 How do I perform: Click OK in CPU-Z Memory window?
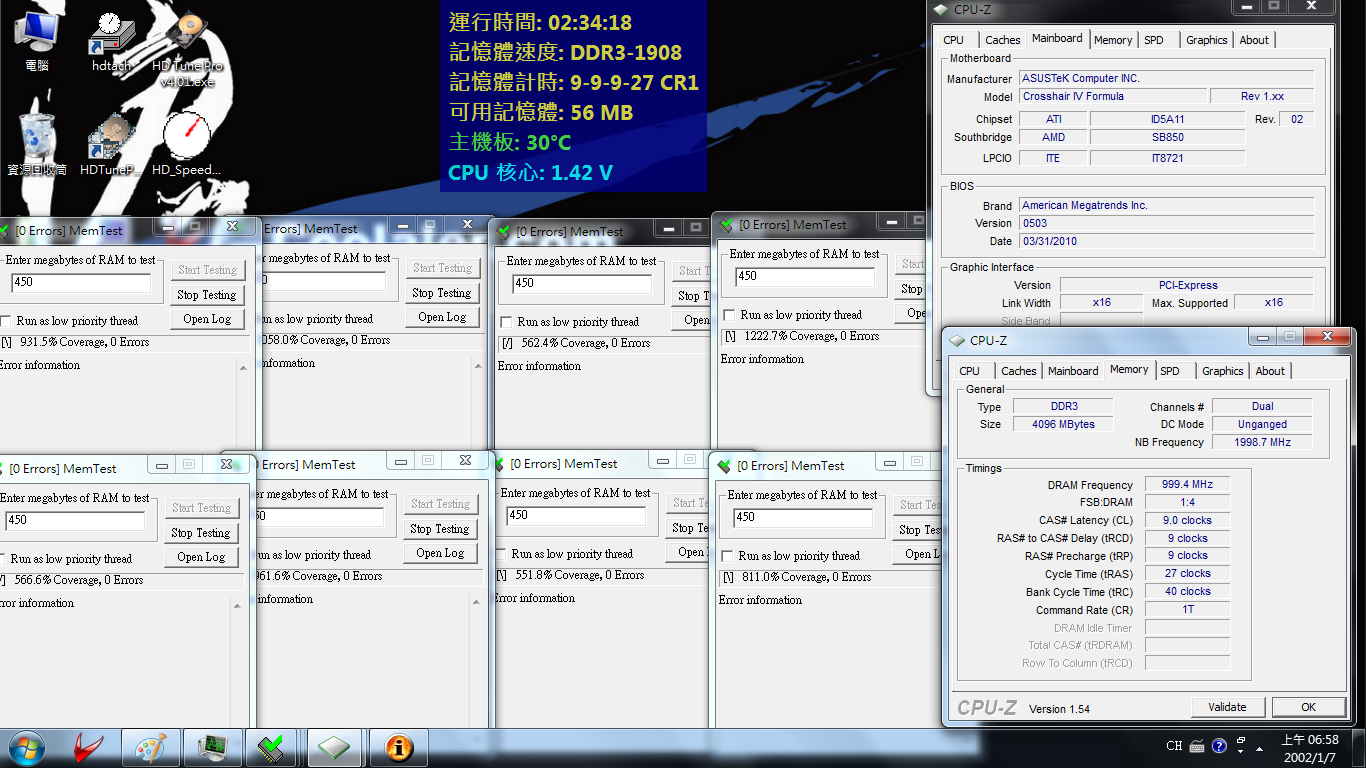pyautogui.click(x=1308, y=707)
